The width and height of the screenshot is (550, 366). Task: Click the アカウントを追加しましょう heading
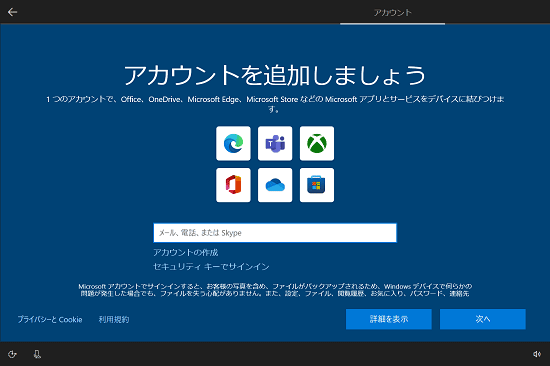(275, 75)
